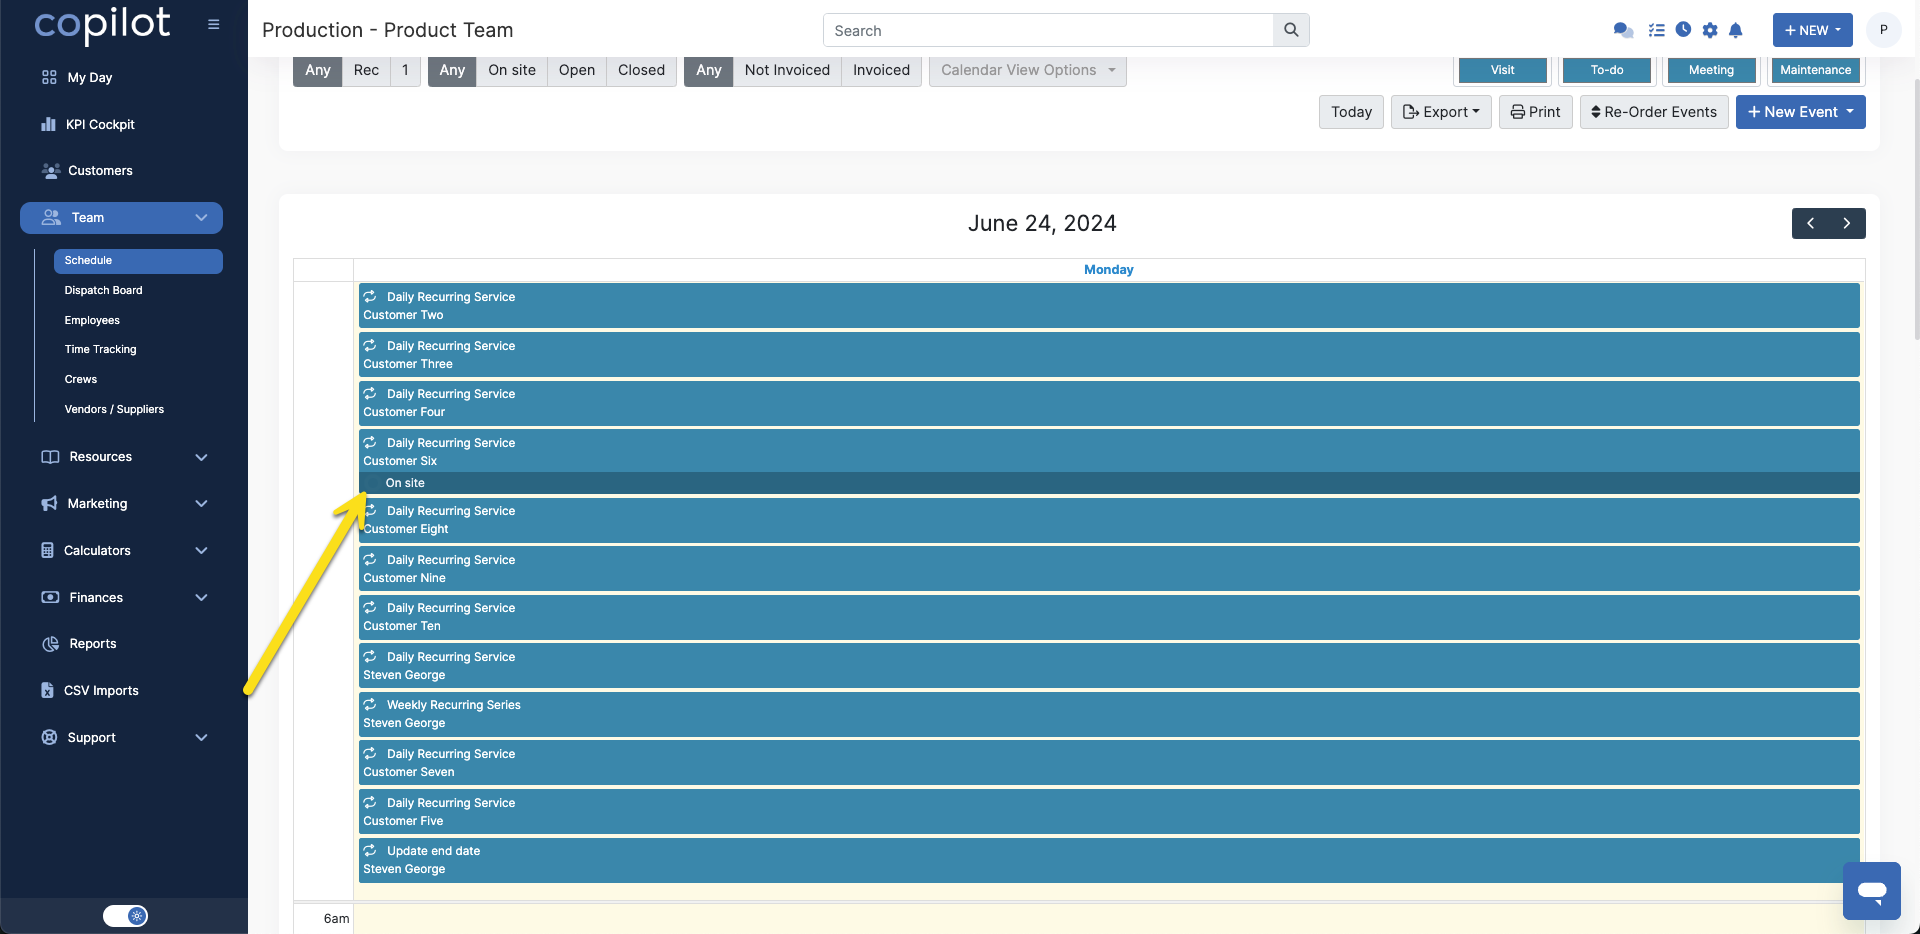Click the CSV Imports file icon
1920x934 pixels.
(x=47, y=690)
